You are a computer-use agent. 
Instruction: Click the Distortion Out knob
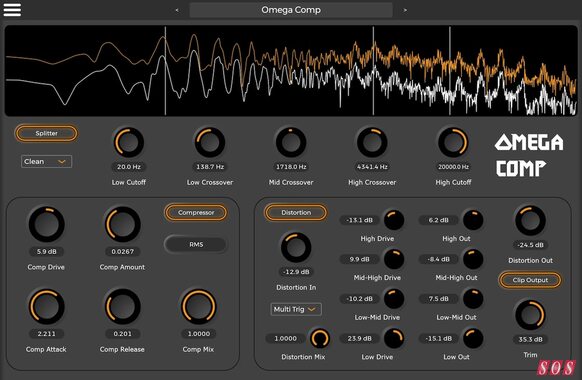[x=530, y=221]
